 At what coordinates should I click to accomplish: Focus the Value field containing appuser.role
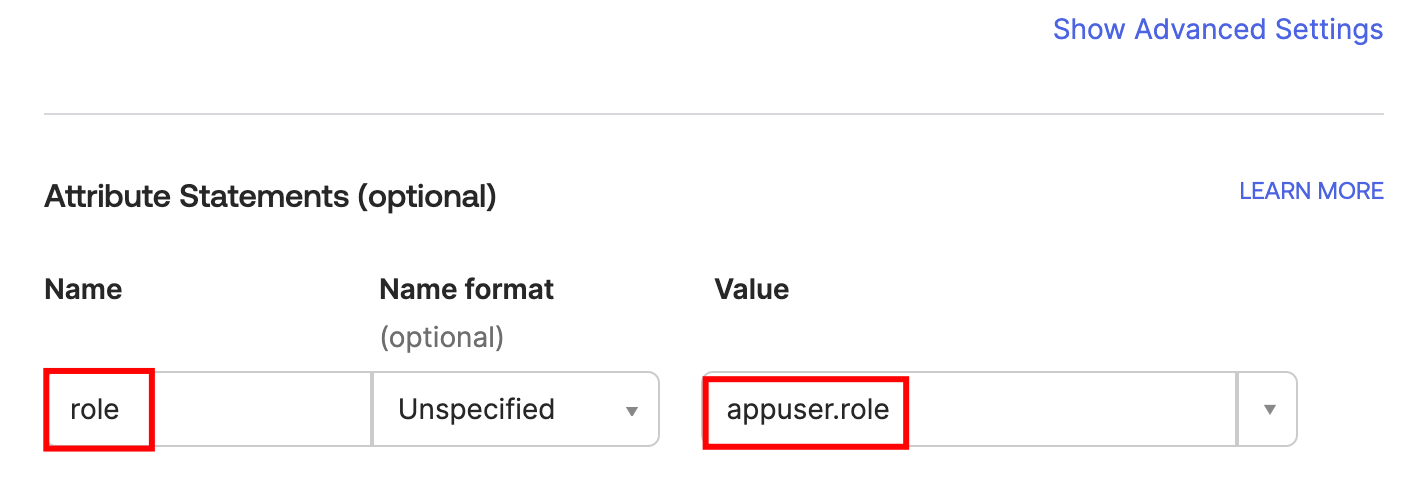(968, 409)
